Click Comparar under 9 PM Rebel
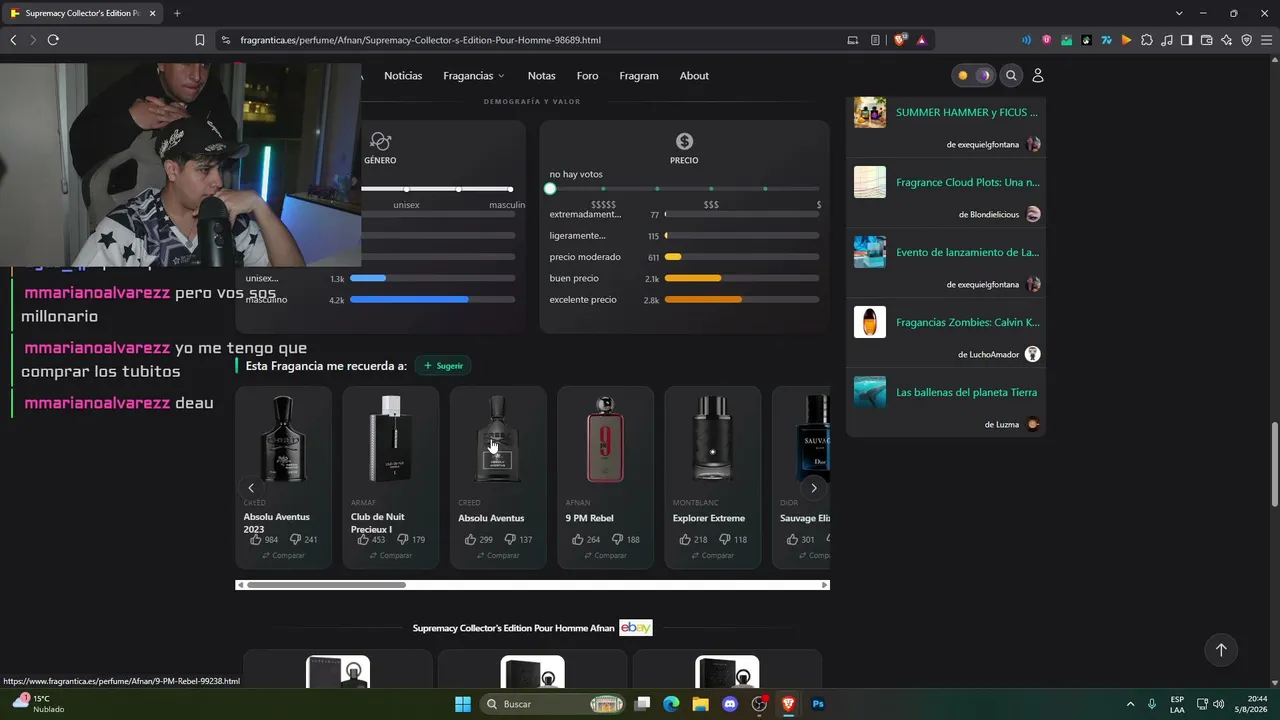Viewport: 1280px width, 720px height. (x=605, y=555)
